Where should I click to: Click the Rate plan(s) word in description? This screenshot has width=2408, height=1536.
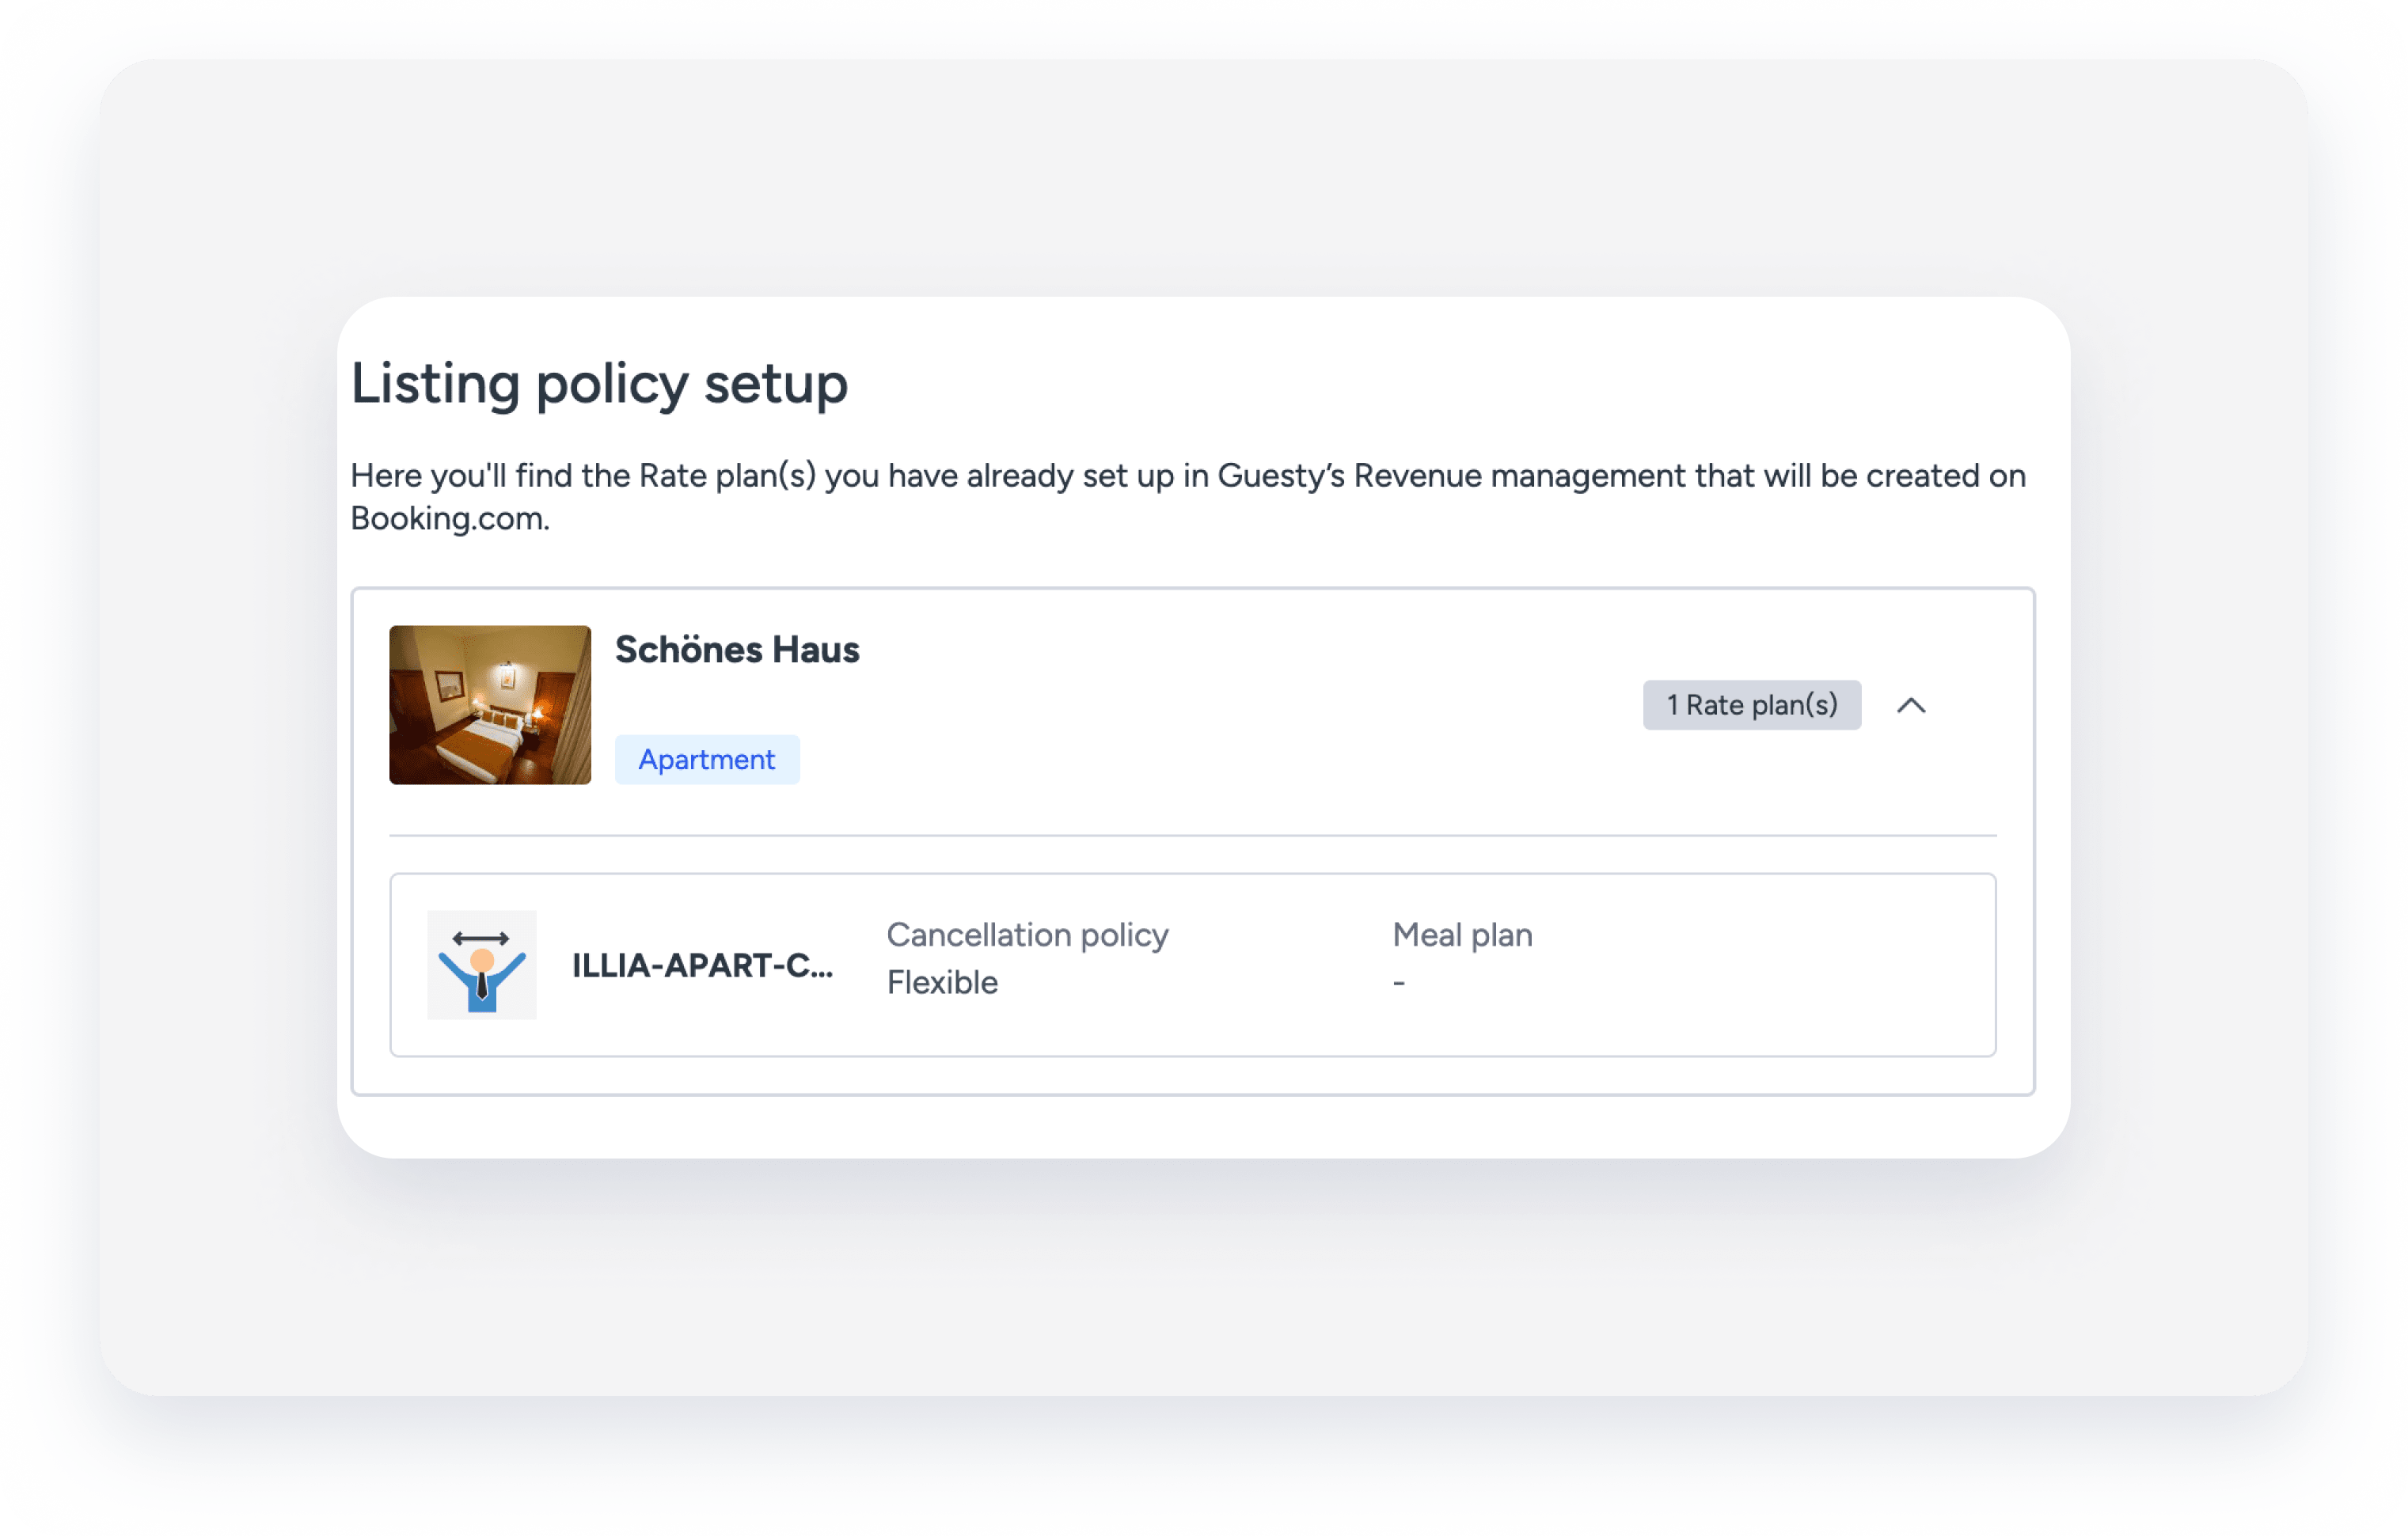pyautogui.click(x=728, y=476)
